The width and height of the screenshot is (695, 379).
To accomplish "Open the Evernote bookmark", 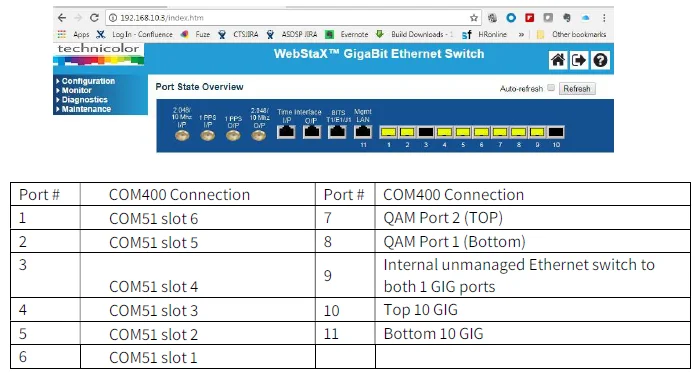I will pyautogui.click(x=347, y=34).
